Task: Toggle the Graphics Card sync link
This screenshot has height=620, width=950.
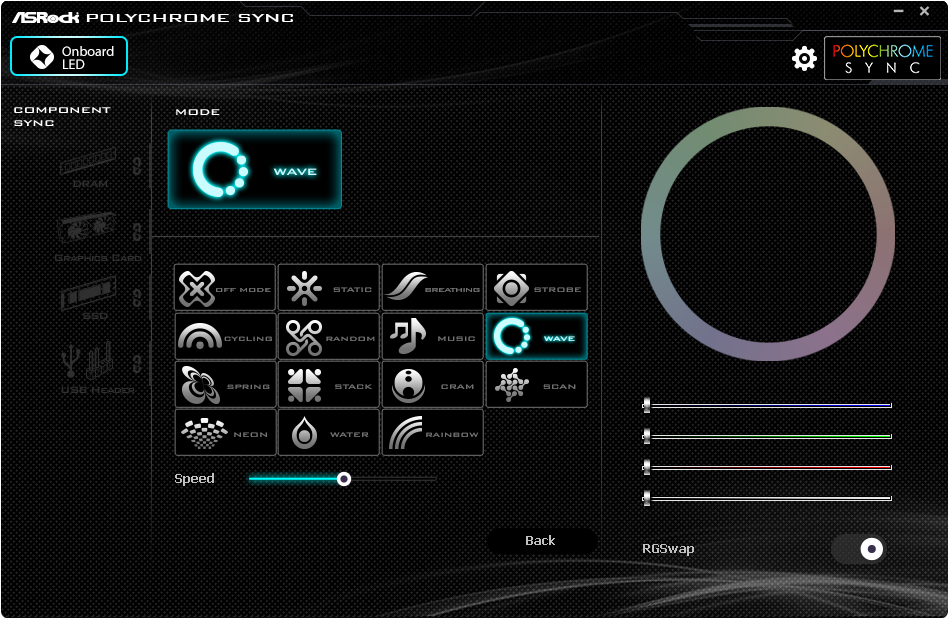Action: (138, 232)
